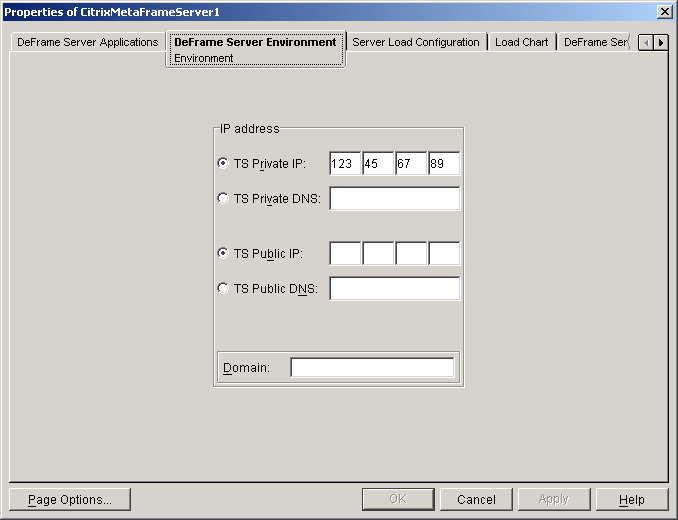The image size is (678, 520).
Task: Click the first TS Public IP octet box
Action: tap(345, 253)
